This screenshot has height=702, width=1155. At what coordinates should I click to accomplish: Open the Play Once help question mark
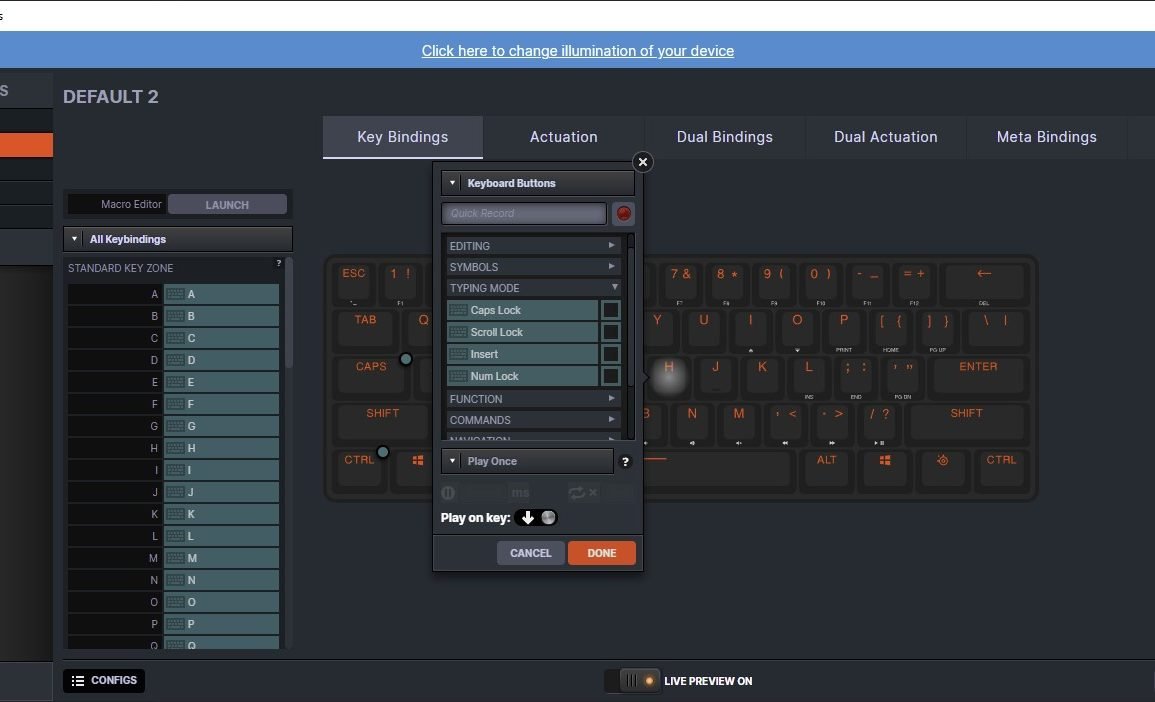point(625,462)
